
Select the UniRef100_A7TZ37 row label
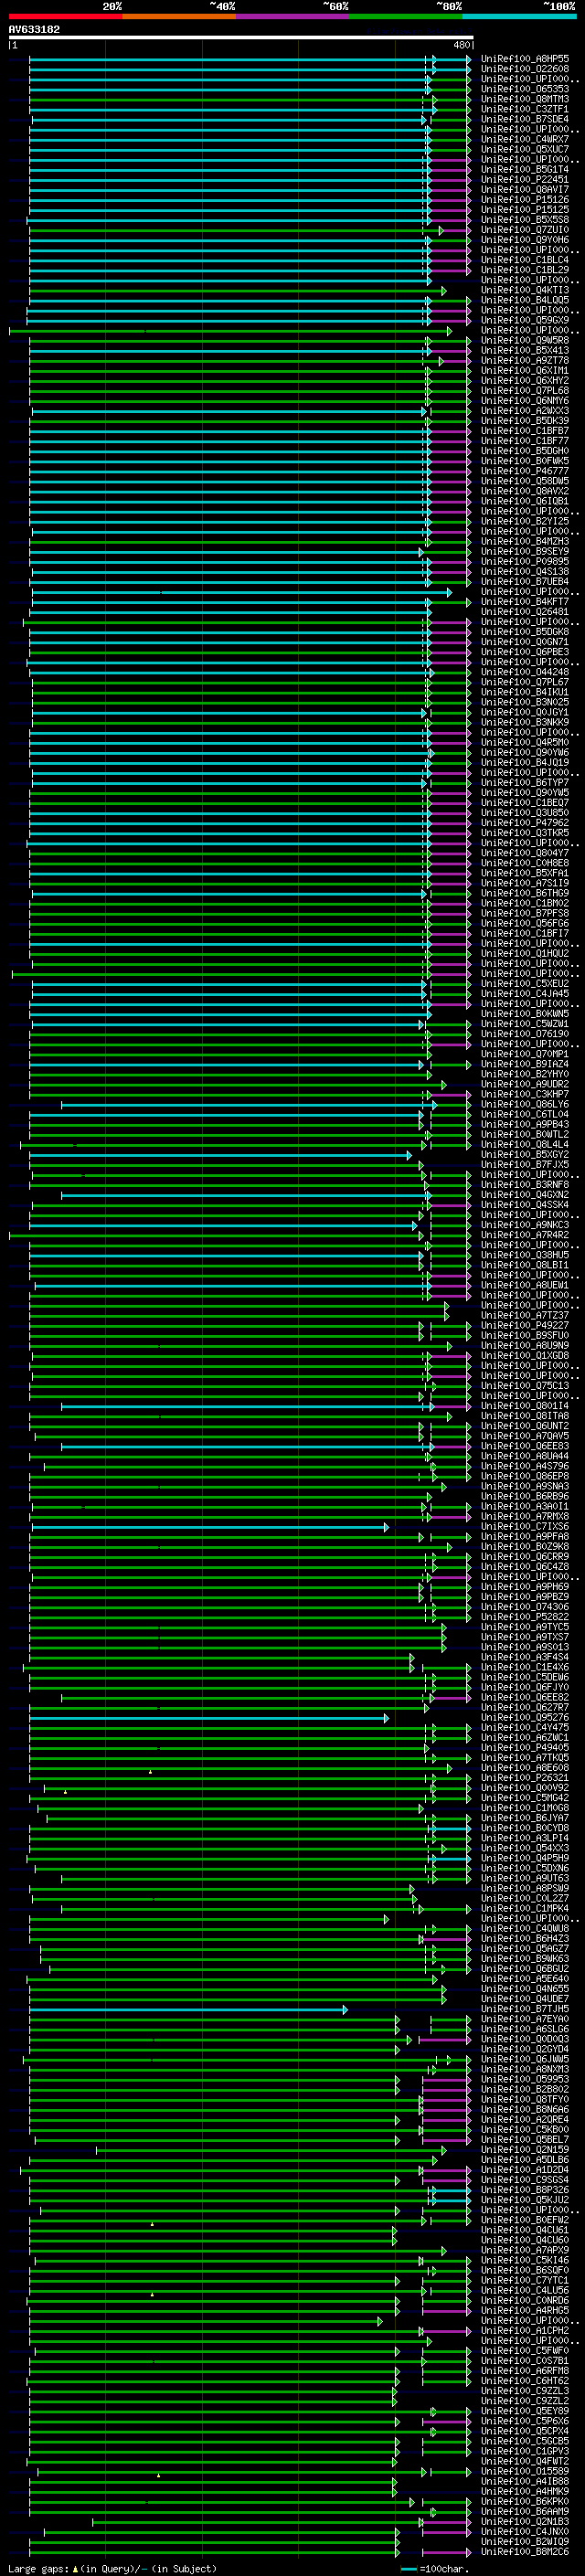pyautogui.click(x=525, y=1315)
